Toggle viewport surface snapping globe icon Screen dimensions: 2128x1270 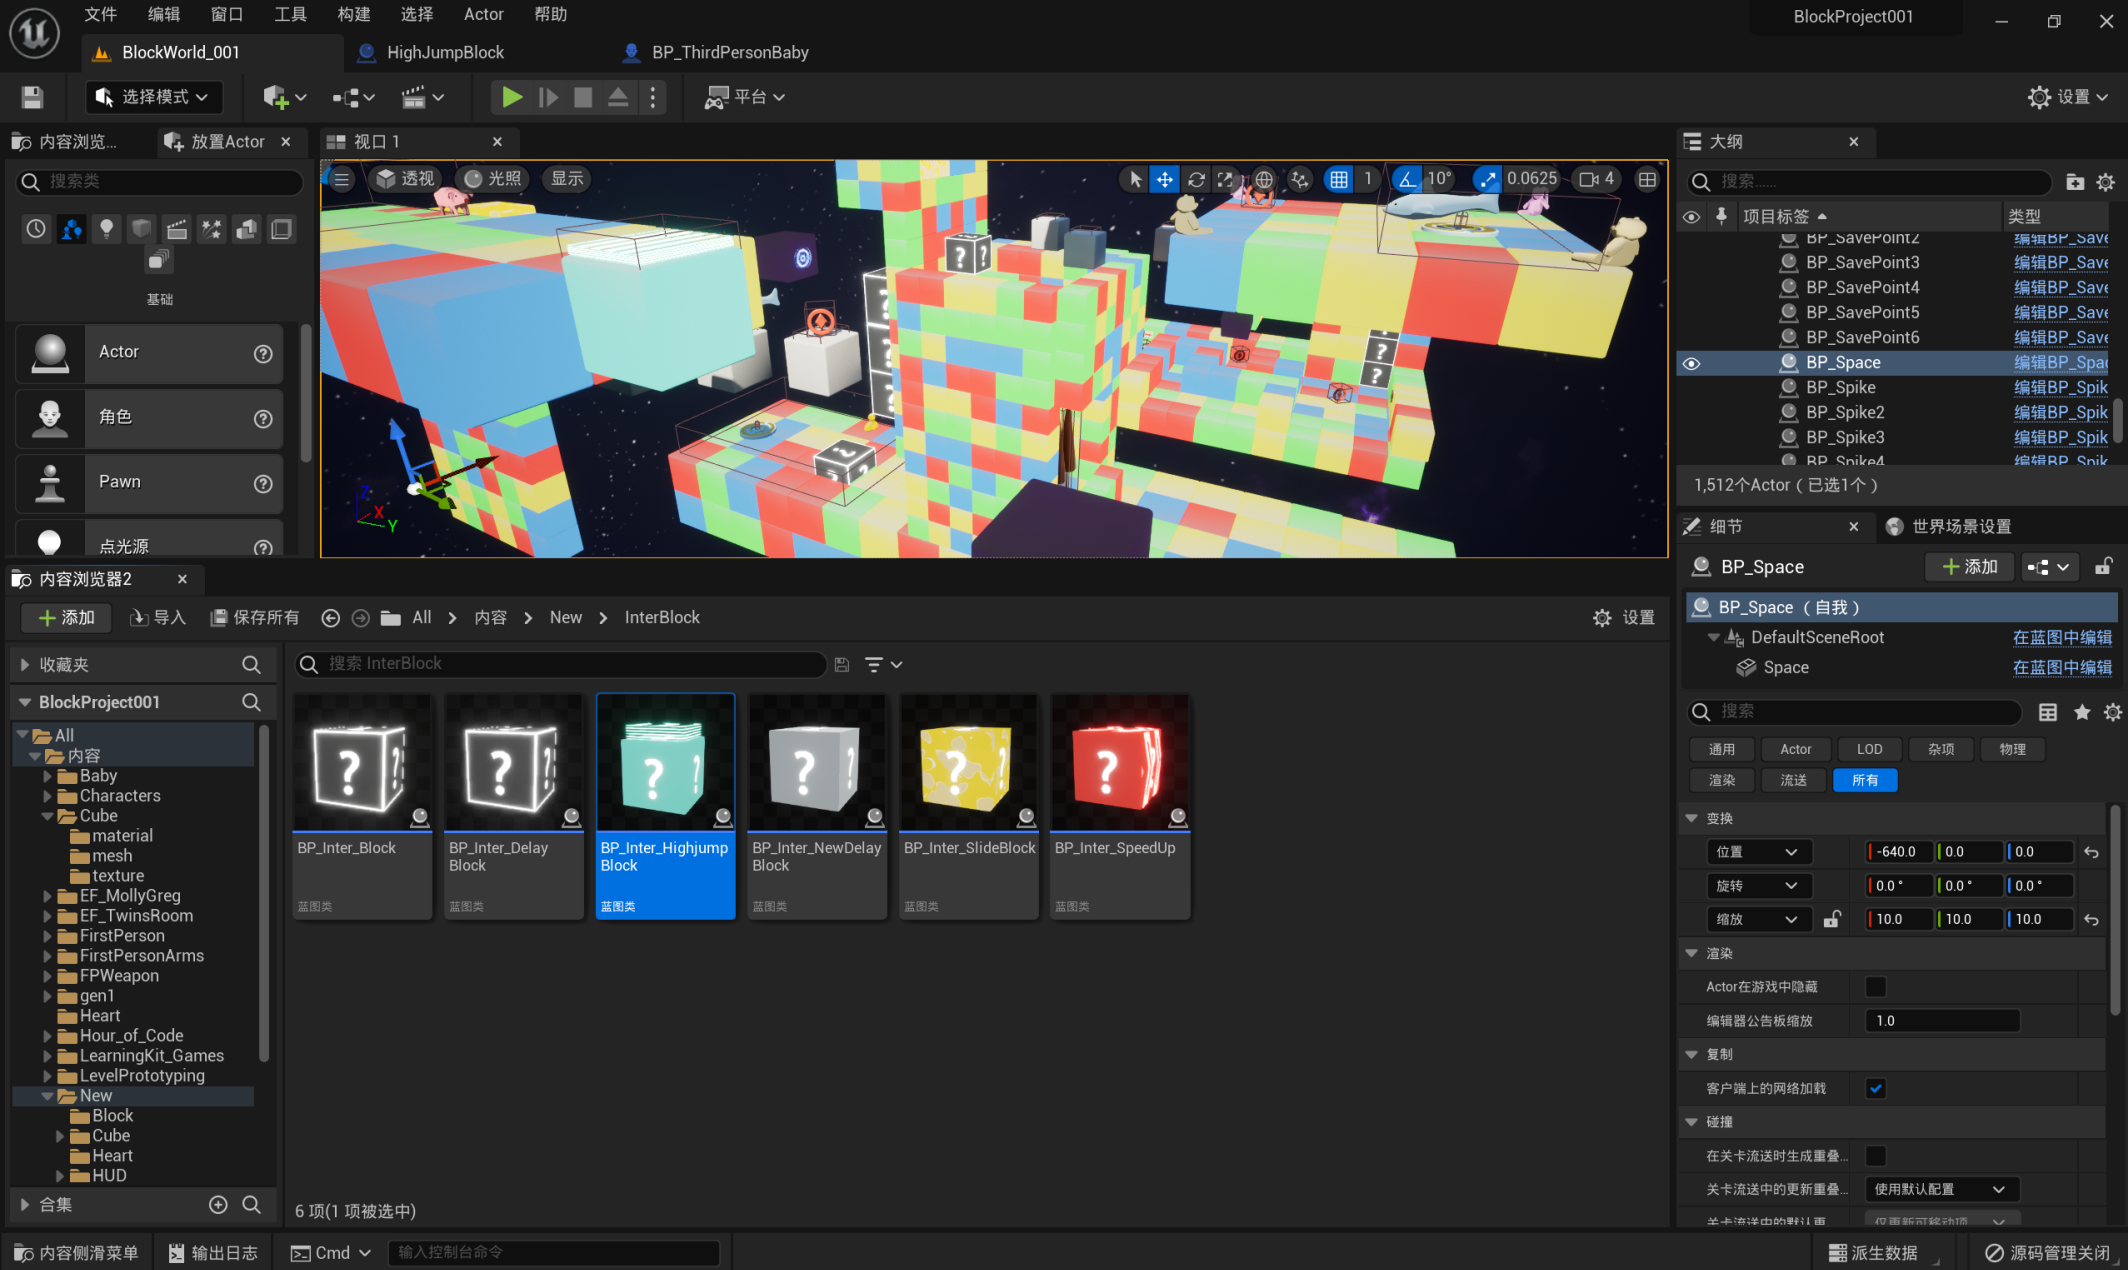point(1264,179)
